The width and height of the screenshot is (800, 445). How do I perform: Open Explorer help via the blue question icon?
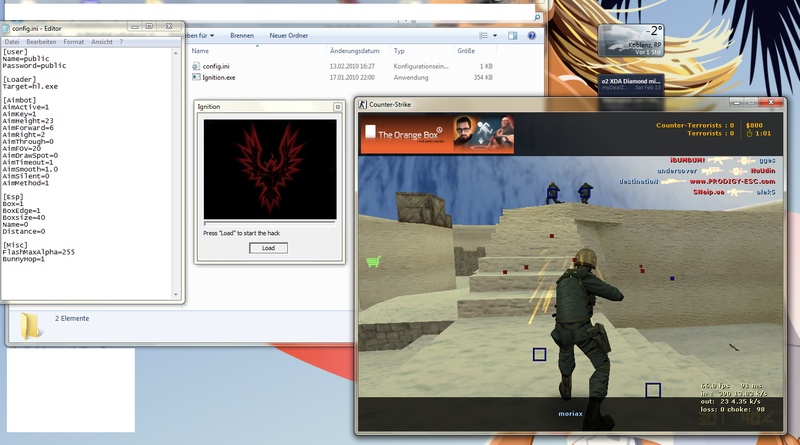(532, 36)
